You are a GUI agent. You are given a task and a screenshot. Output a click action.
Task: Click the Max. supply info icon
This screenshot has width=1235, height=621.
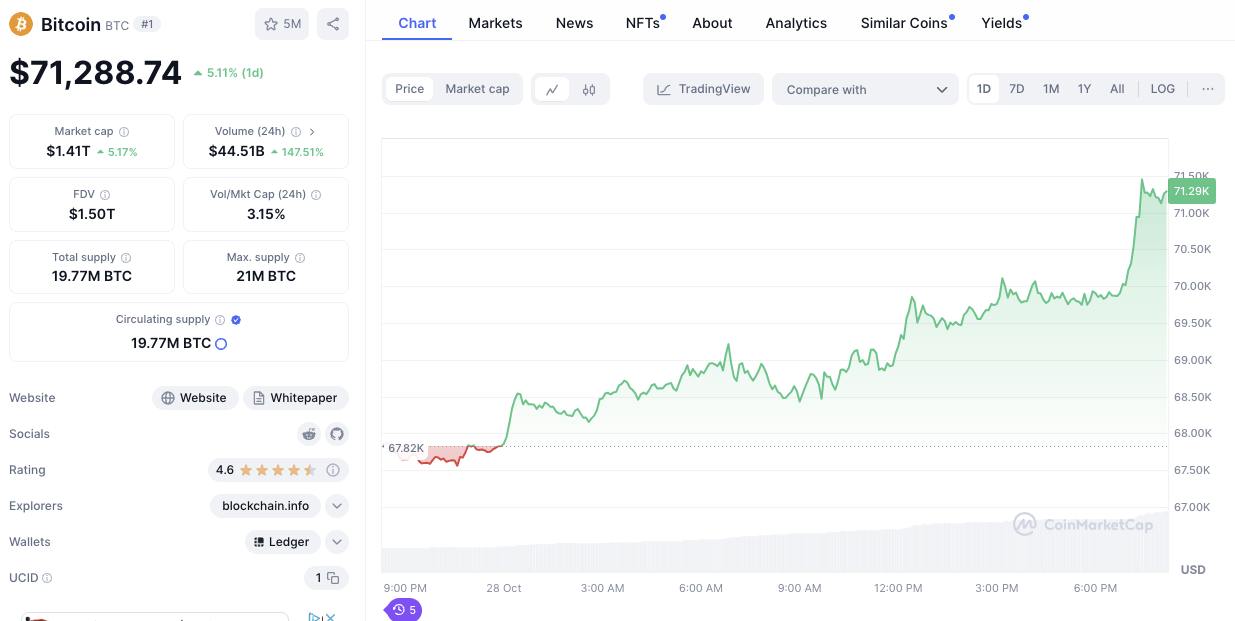coord(300,258)
